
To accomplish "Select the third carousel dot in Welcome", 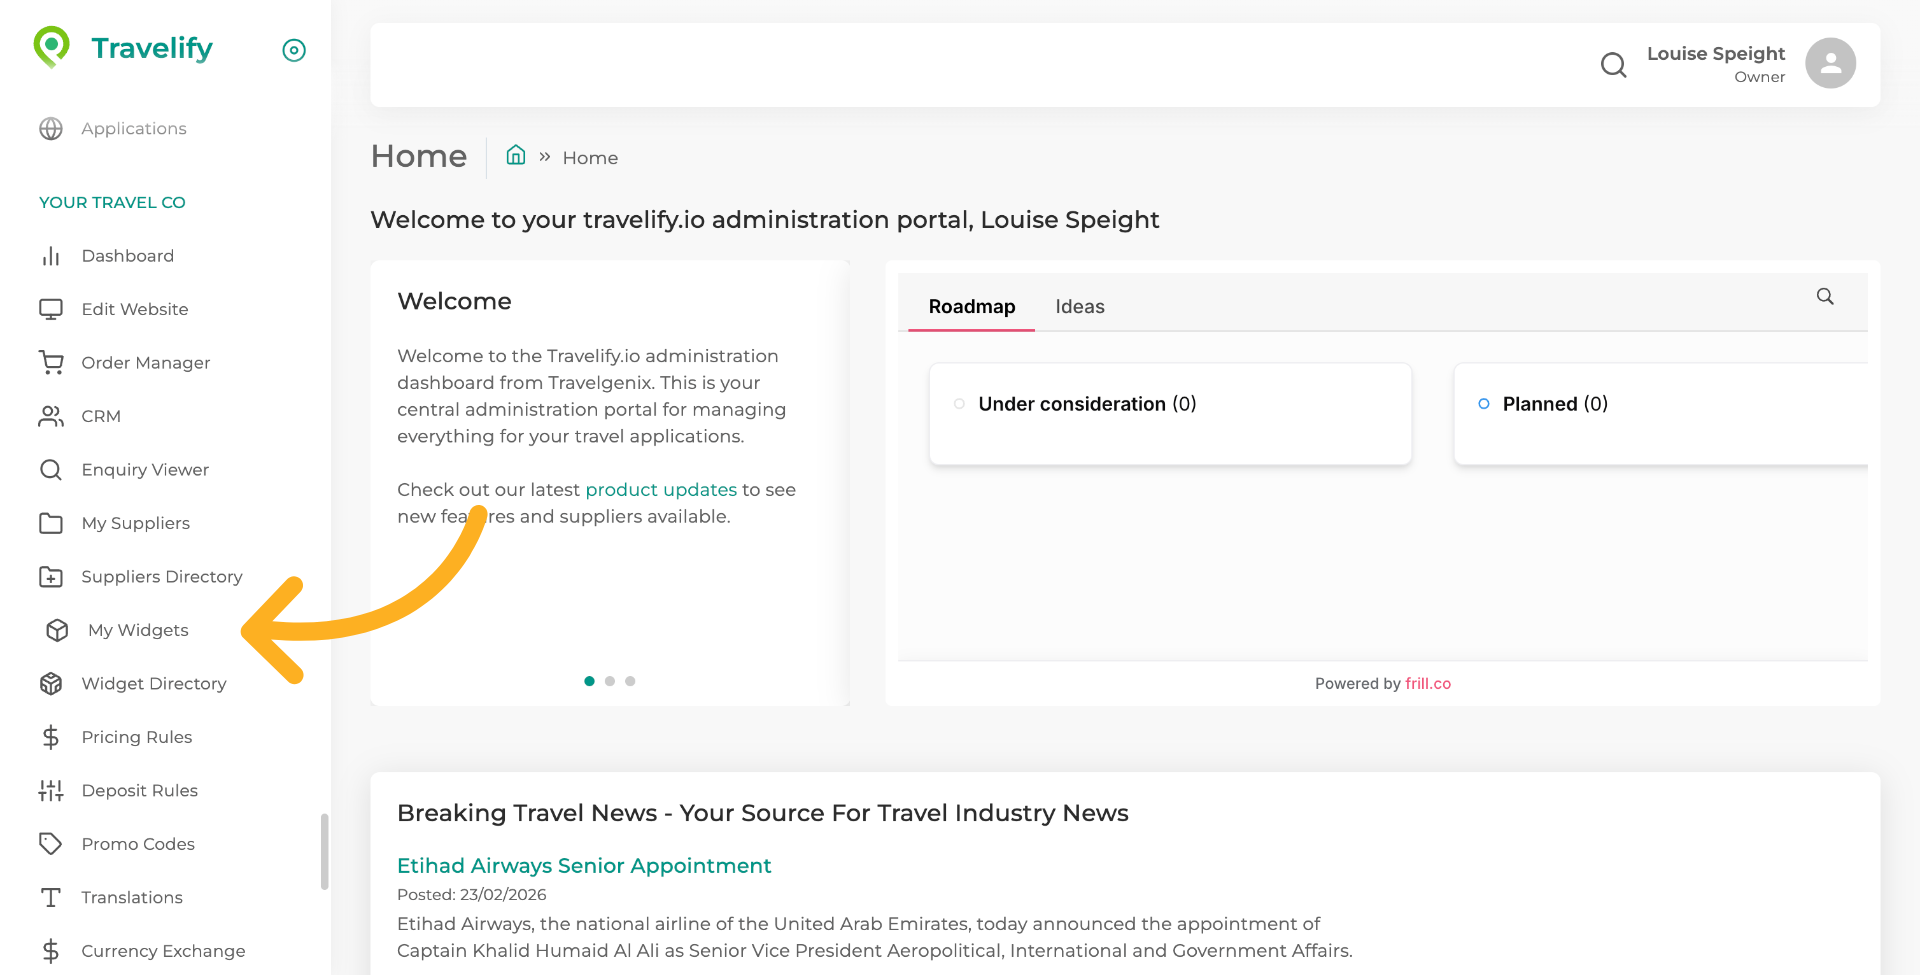I will [x=630, y=681].
